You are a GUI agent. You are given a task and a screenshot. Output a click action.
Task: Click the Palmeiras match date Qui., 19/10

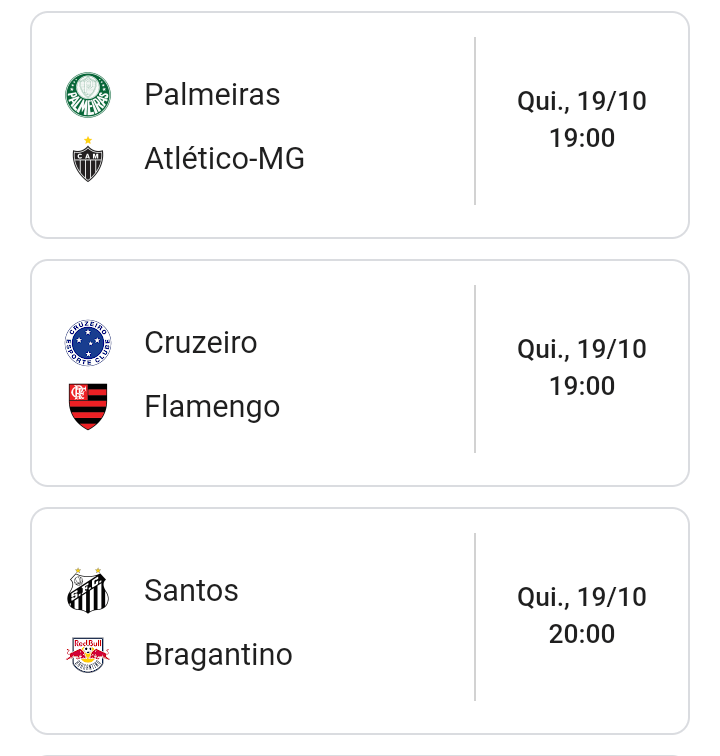click(x=582, y=101)
